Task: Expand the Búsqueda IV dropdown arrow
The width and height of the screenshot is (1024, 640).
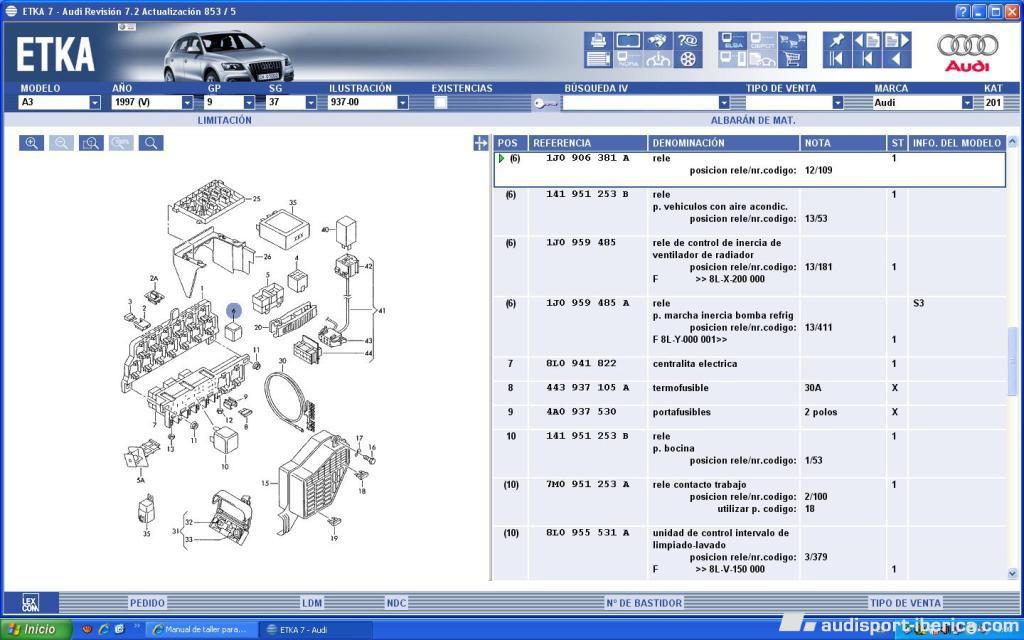Action: [x=724, y=103]
